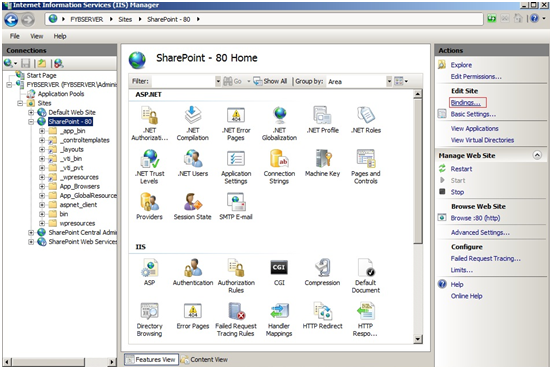The image size is (552, 369).
Task: Open Basic Settings... link
Action: click(x=473, y=114)
